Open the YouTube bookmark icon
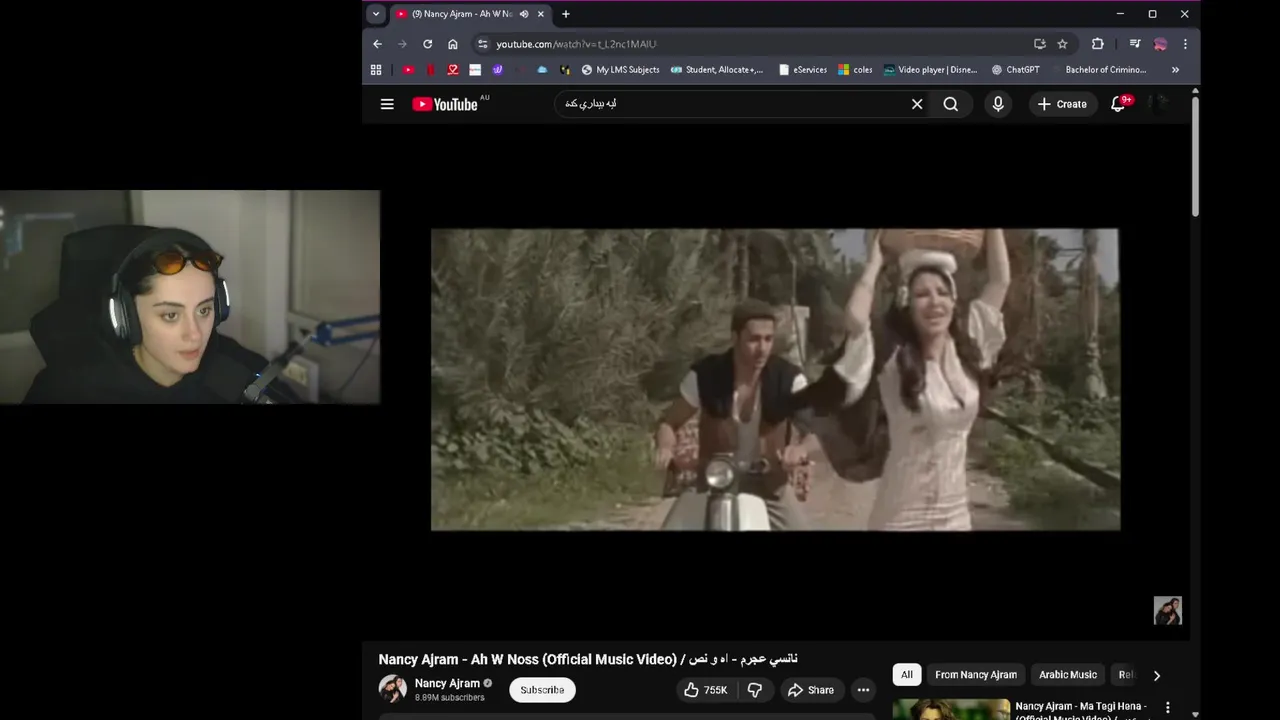The width and height of the screenshot is (1280, 720). [408, 70]
